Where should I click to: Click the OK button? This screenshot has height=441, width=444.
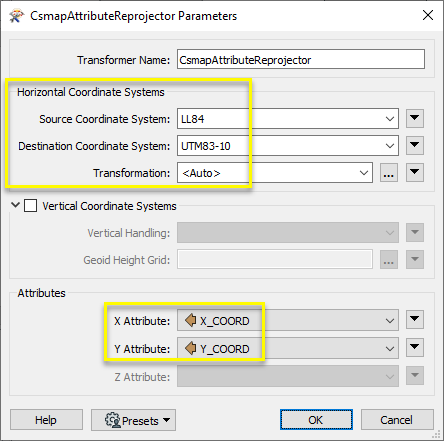[x=316, y=420]
